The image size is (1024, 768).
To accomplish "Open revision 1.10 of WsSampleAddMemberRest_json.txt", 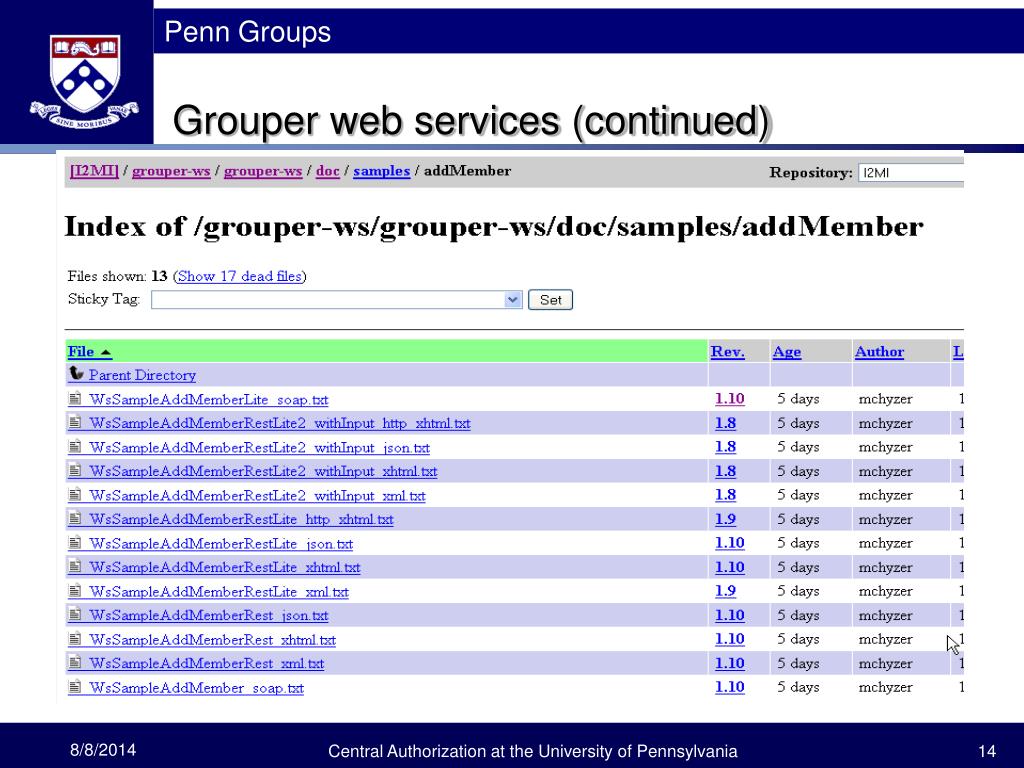I will point(729,615).
